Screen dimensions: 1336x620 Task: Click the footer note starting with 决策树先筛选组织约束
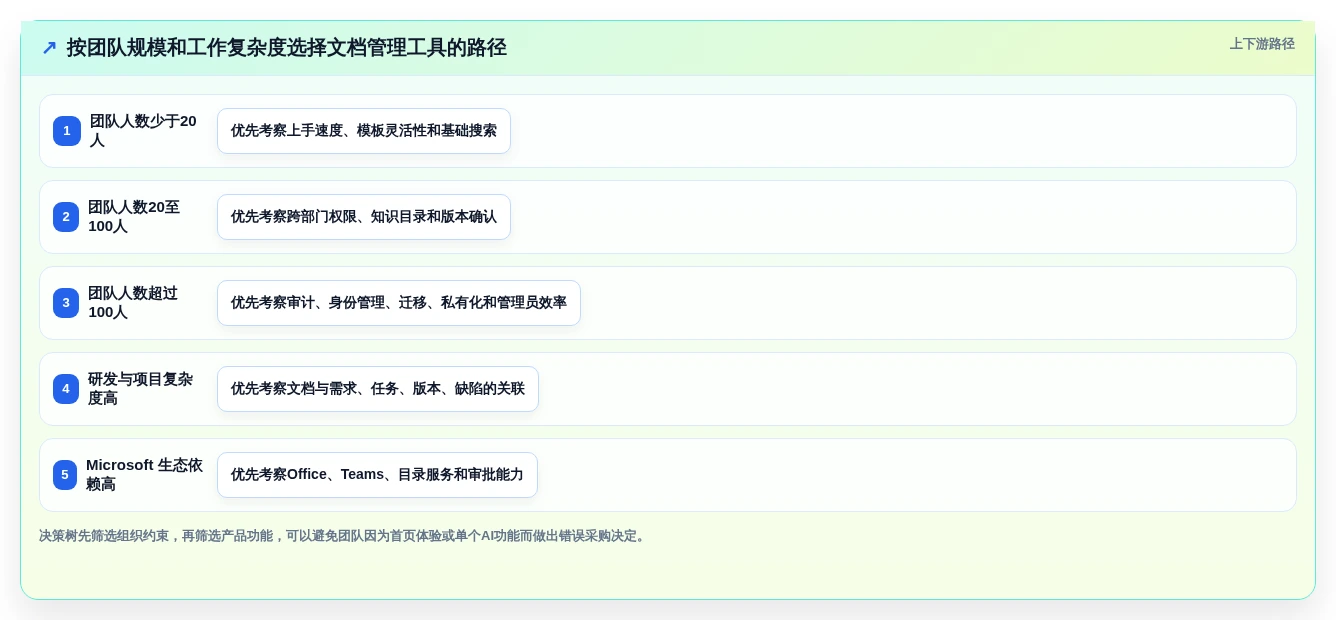[x=344, y=536]
